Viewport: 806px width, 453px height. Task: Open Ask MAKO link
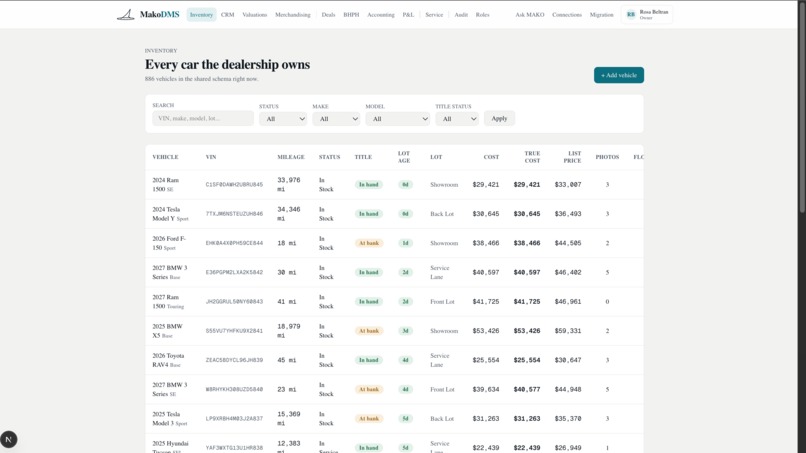coord(530,15)
